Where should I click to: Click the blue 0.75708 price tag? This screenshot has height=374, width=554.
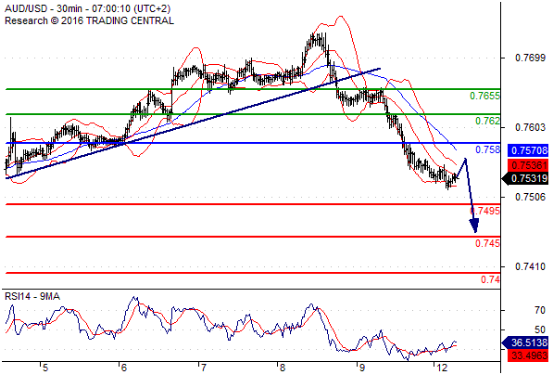coord(528,150)
